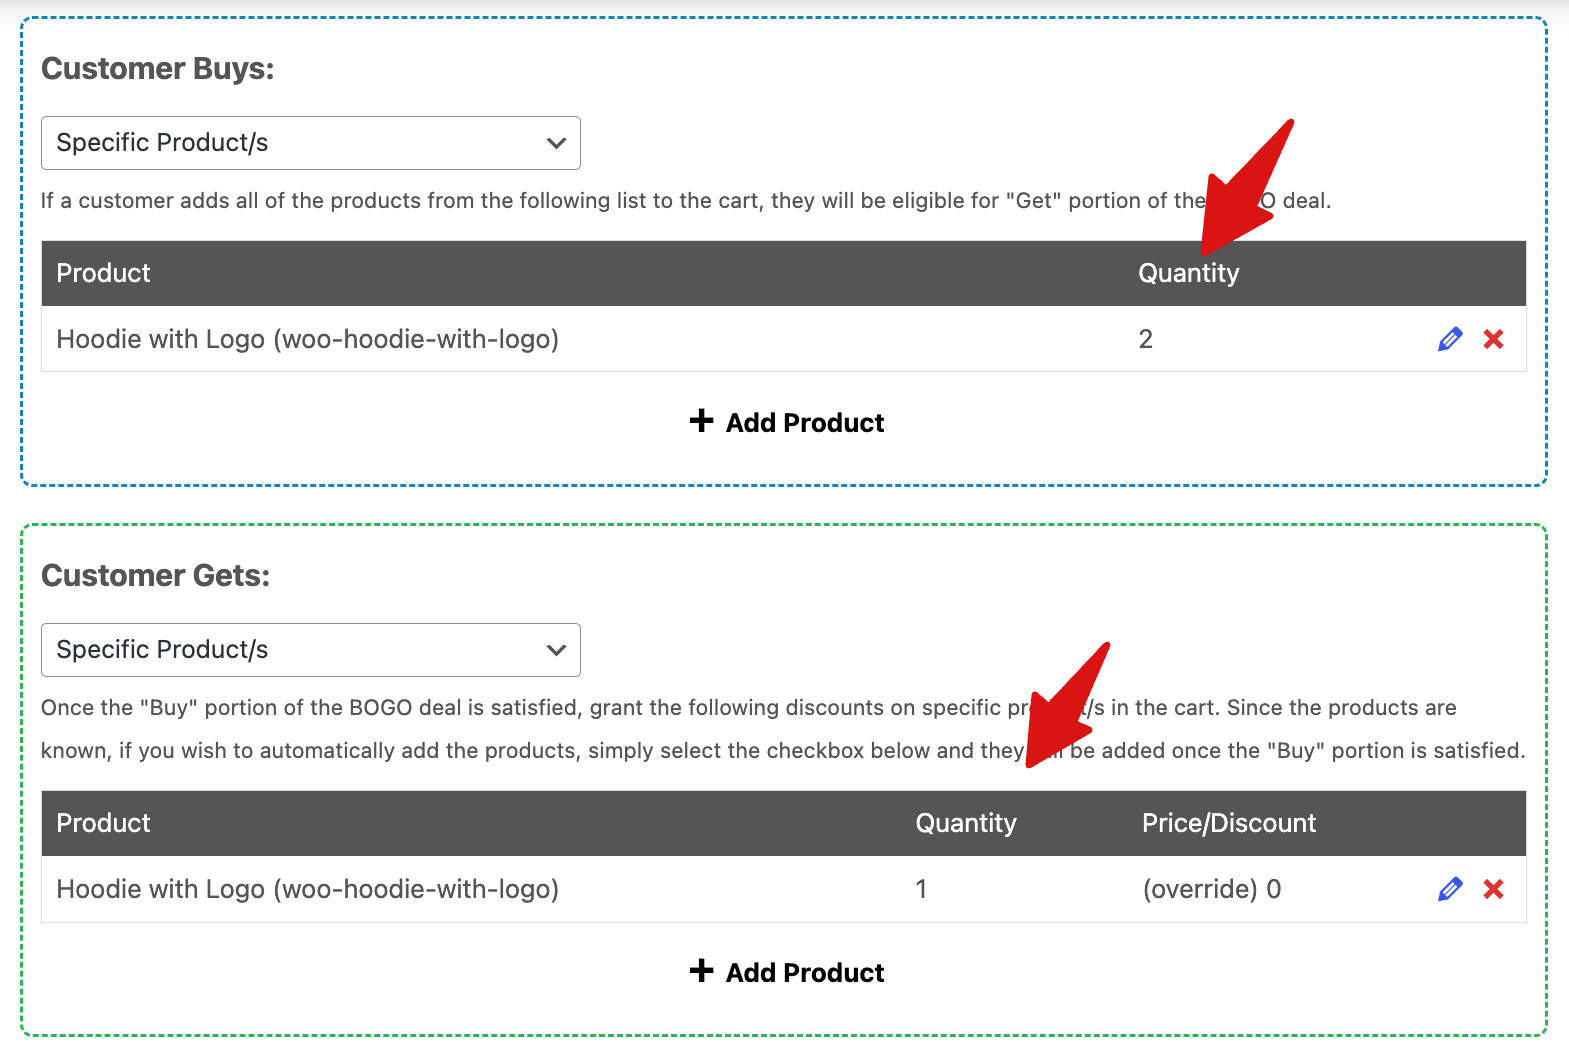Remove Hoodie with Logo from the Customer Buys table
This screenshot has width=1569, height=1059.
pos(1493,339)
